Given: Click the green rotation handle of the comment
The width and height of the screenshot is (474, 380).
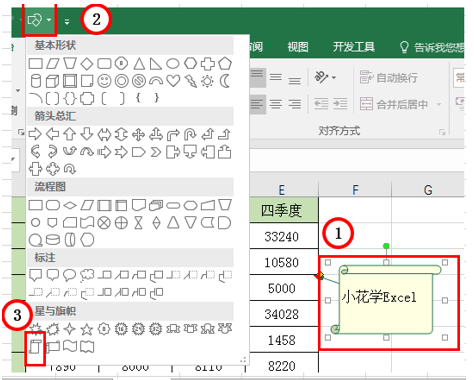Looking at the screenshot, I should (x=386, y=246).
